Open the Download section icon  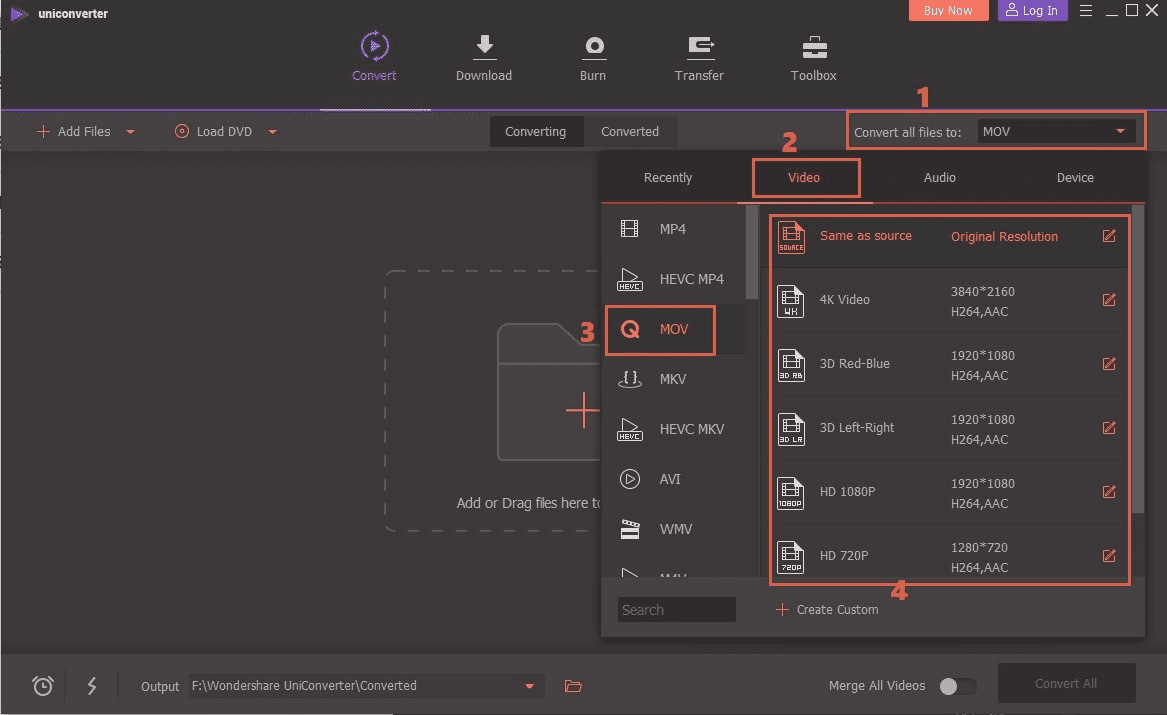coord(484,47)
